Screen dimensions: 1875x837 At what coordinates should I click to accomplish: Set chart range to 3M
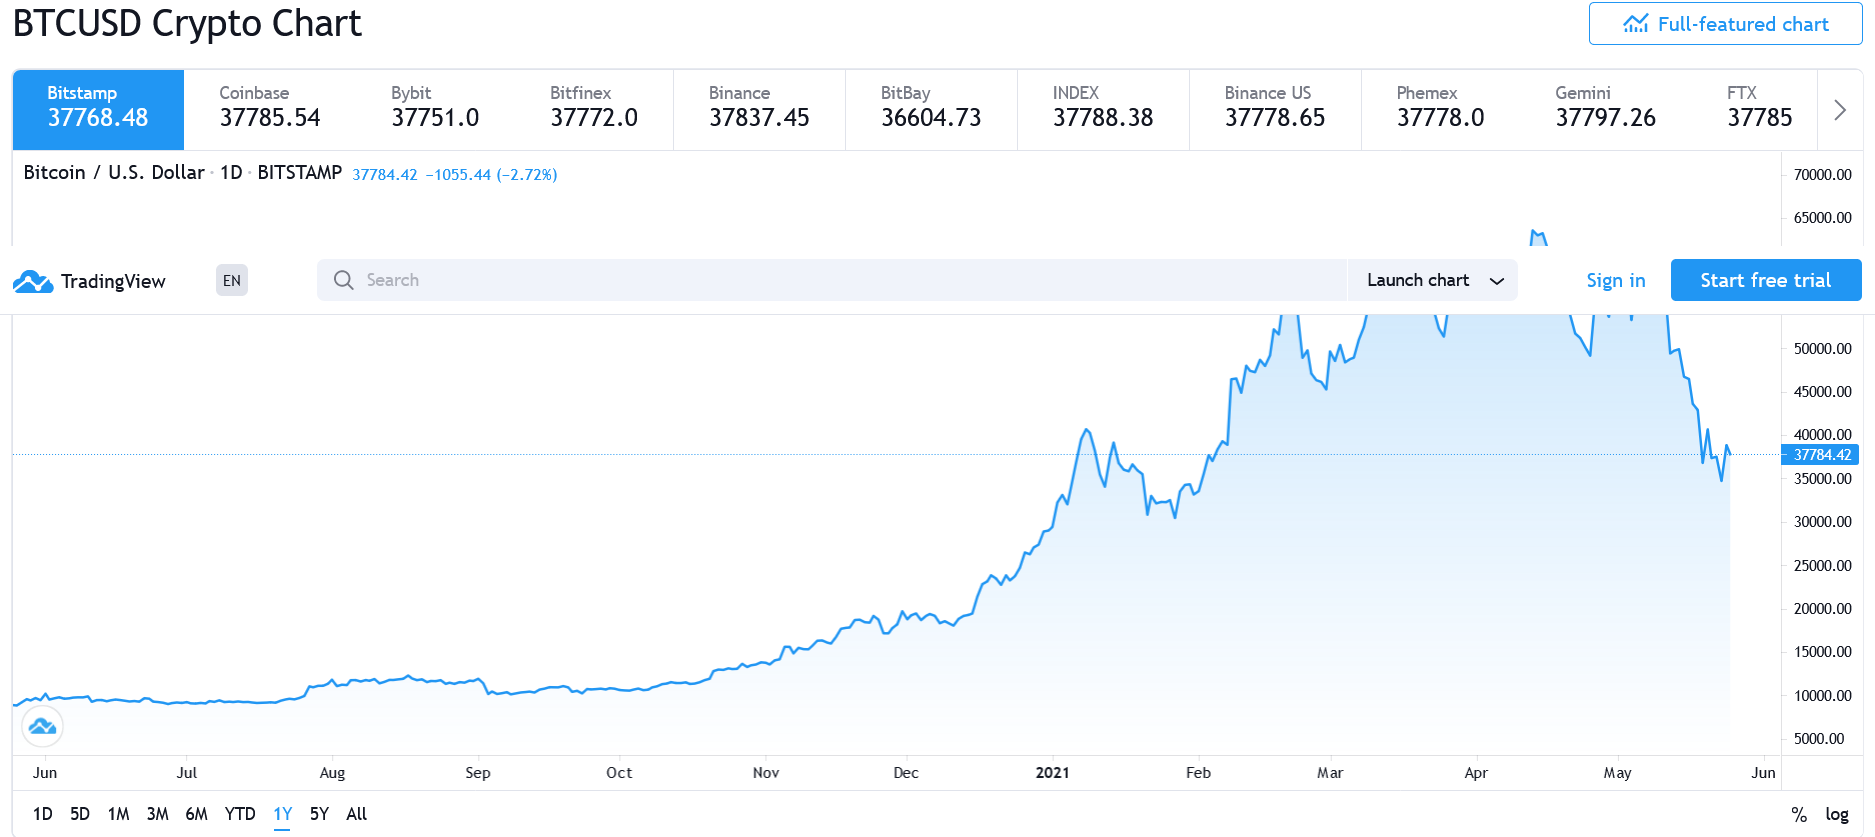[157, 814]
